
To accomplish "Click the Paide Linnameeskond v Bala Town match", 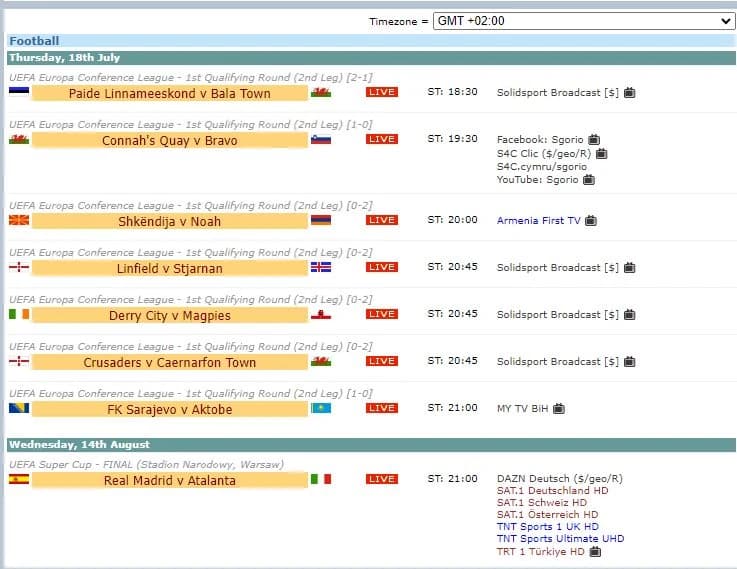I will coord(170,93).
